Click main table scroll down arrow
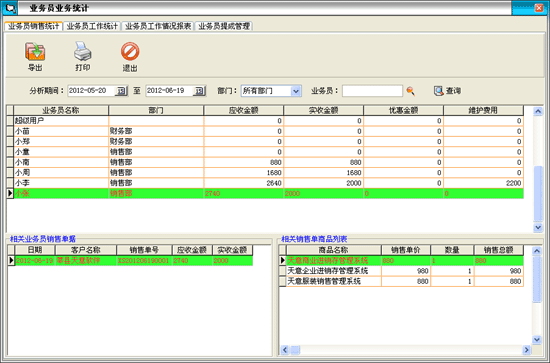 point(538,227)
